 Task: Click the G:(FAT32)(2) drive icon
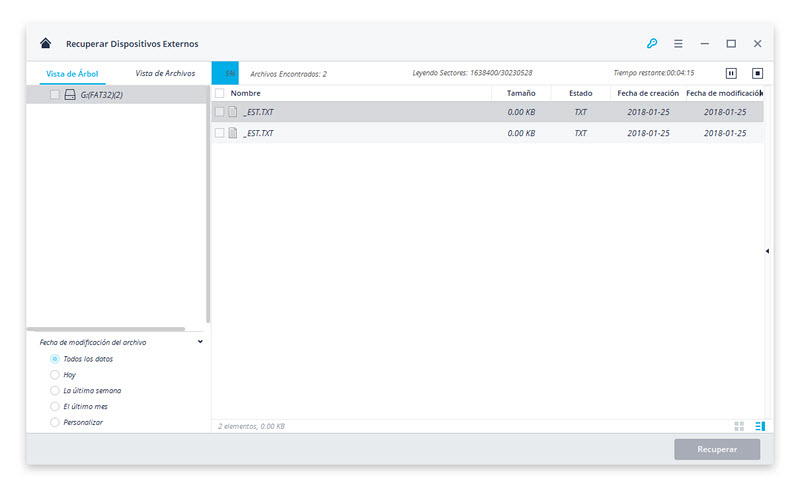pos(70,94)
